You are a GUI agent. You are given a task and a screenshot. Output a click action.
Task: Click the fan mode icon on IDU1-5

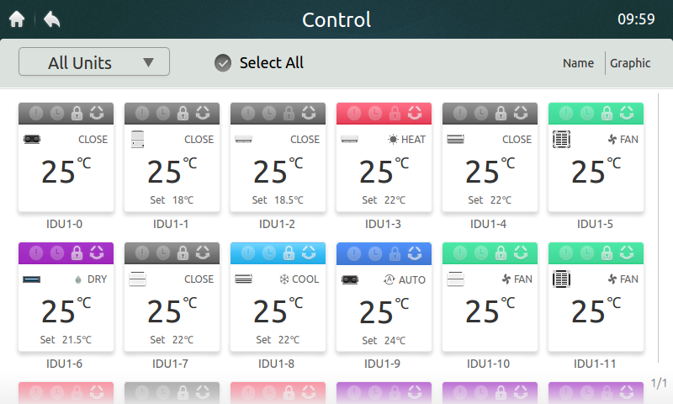tap(609, 140)
